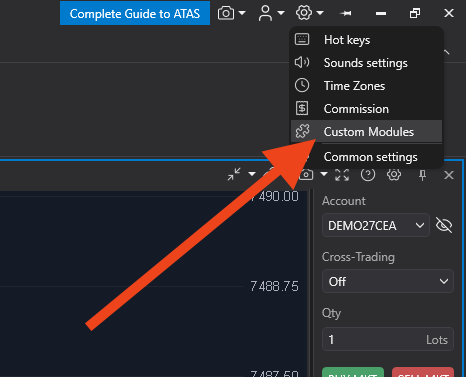Choose Time Zones in the menu
Viewport: 466px width, 377px height.
(367, 86)
